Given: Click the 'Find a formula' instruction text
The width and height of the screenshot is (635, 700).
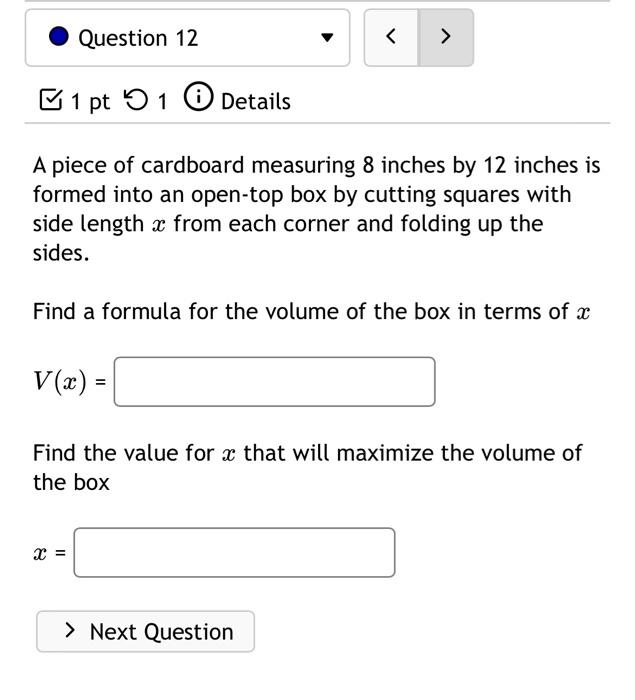Looking at the screenshot, I should (x=312, y=311).
